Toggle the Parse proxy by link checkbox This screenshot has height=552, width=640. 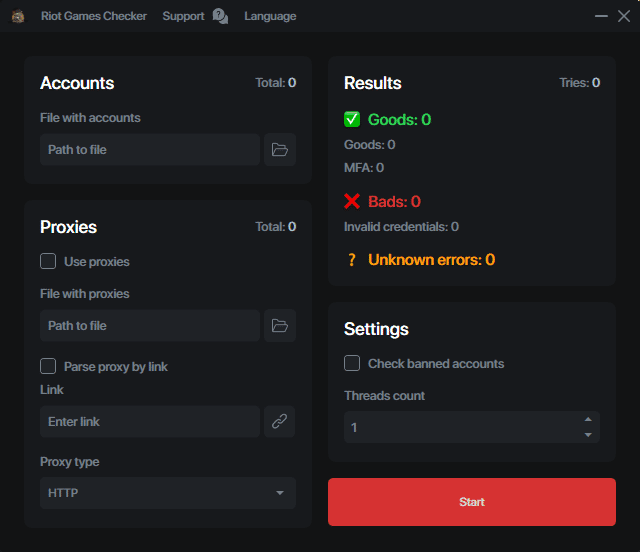click(48, 367)
